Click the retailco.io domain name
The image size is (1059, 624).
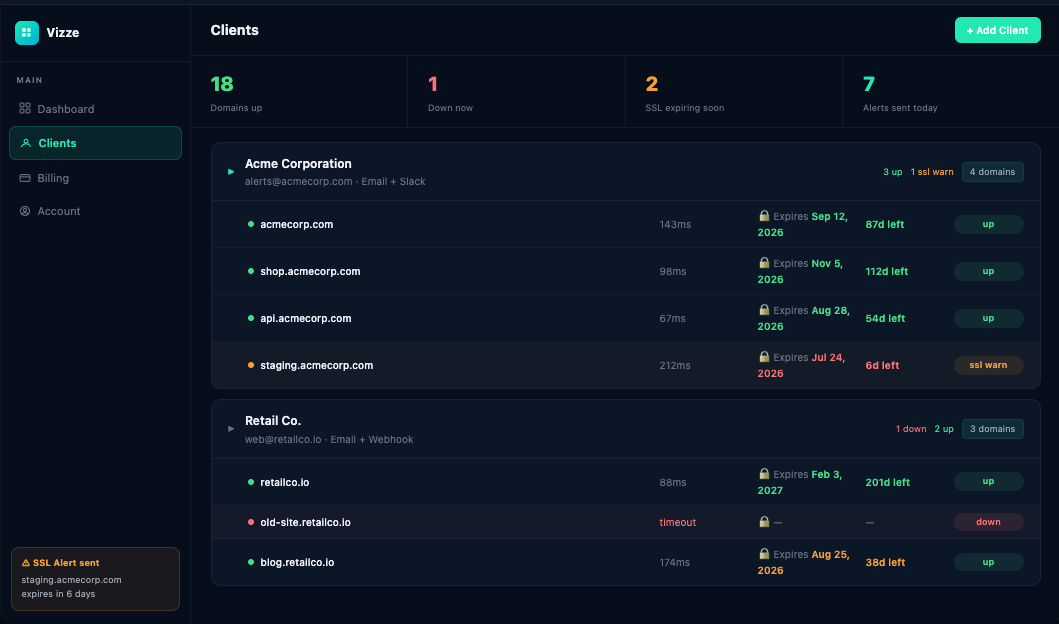pos(284,482)
